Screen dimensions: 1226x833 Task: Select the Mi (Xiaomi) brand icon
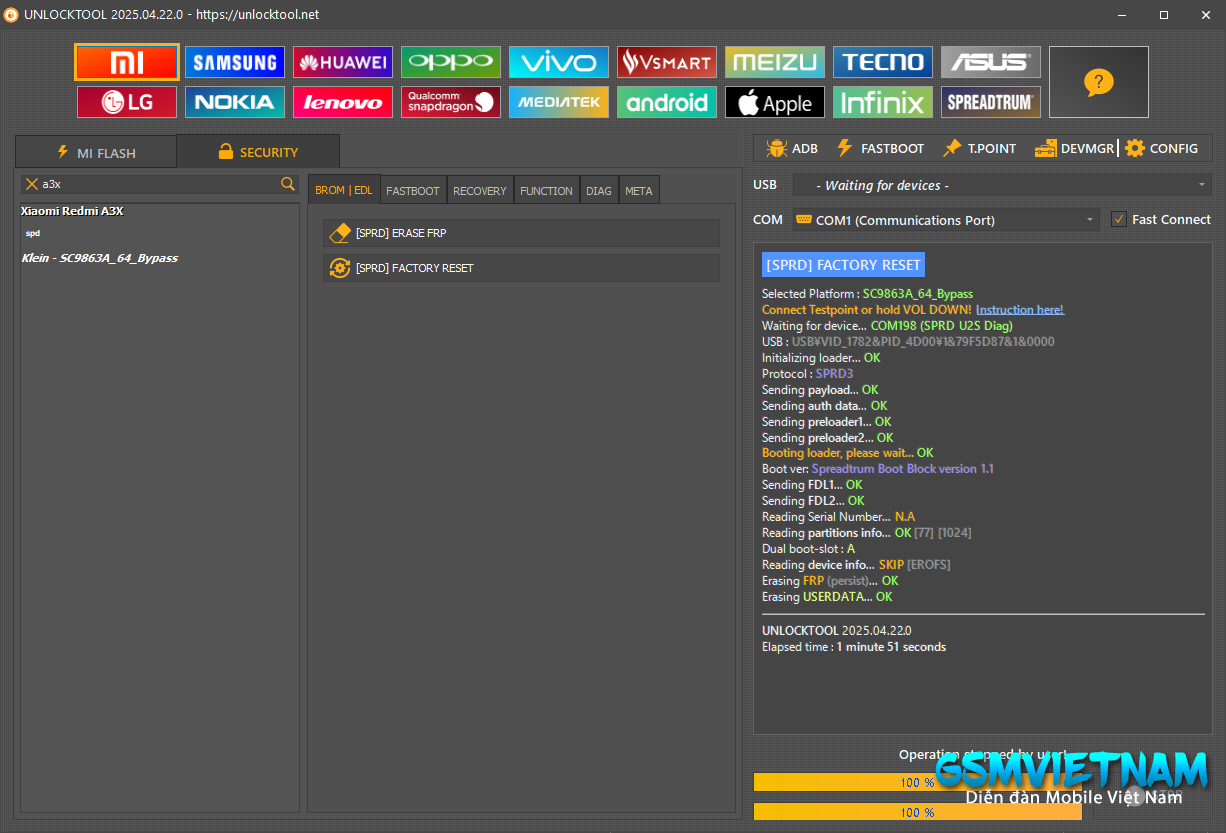coord(127,62)
